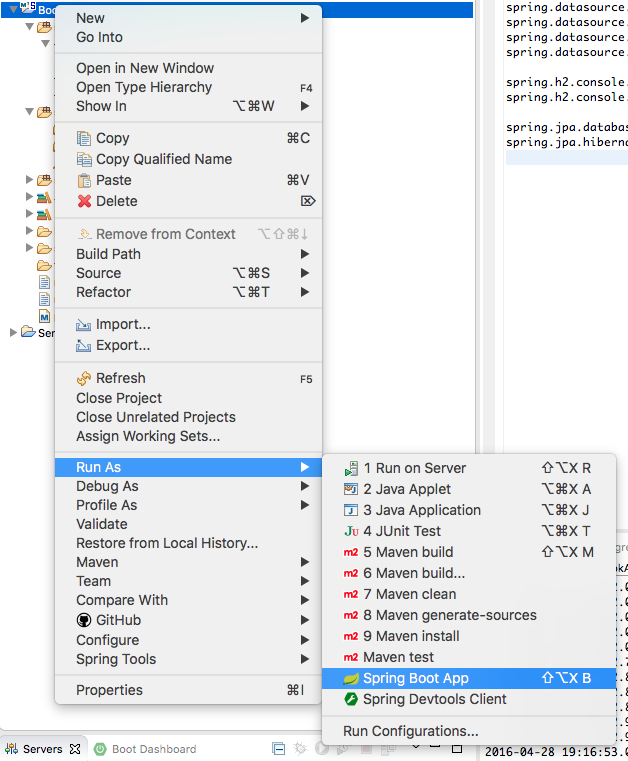Select 7 Maven clean
Image resolution: width=628 pixels, height=761 pixels.
(x=469, y=594)
